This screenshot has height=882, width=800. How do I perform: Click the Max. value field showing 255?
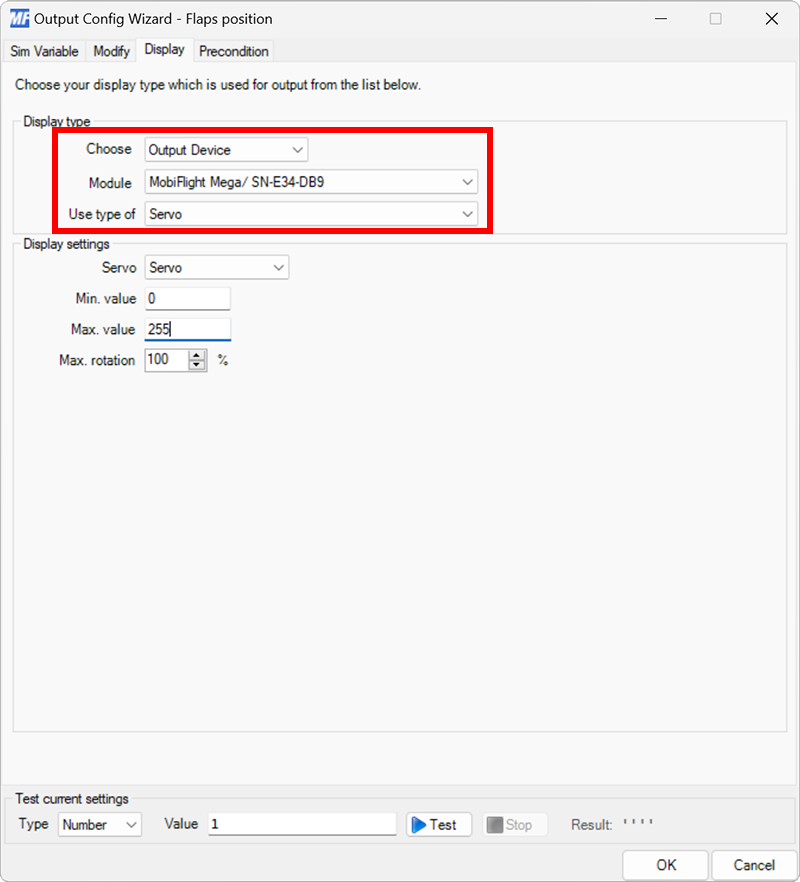pos(187,329)
